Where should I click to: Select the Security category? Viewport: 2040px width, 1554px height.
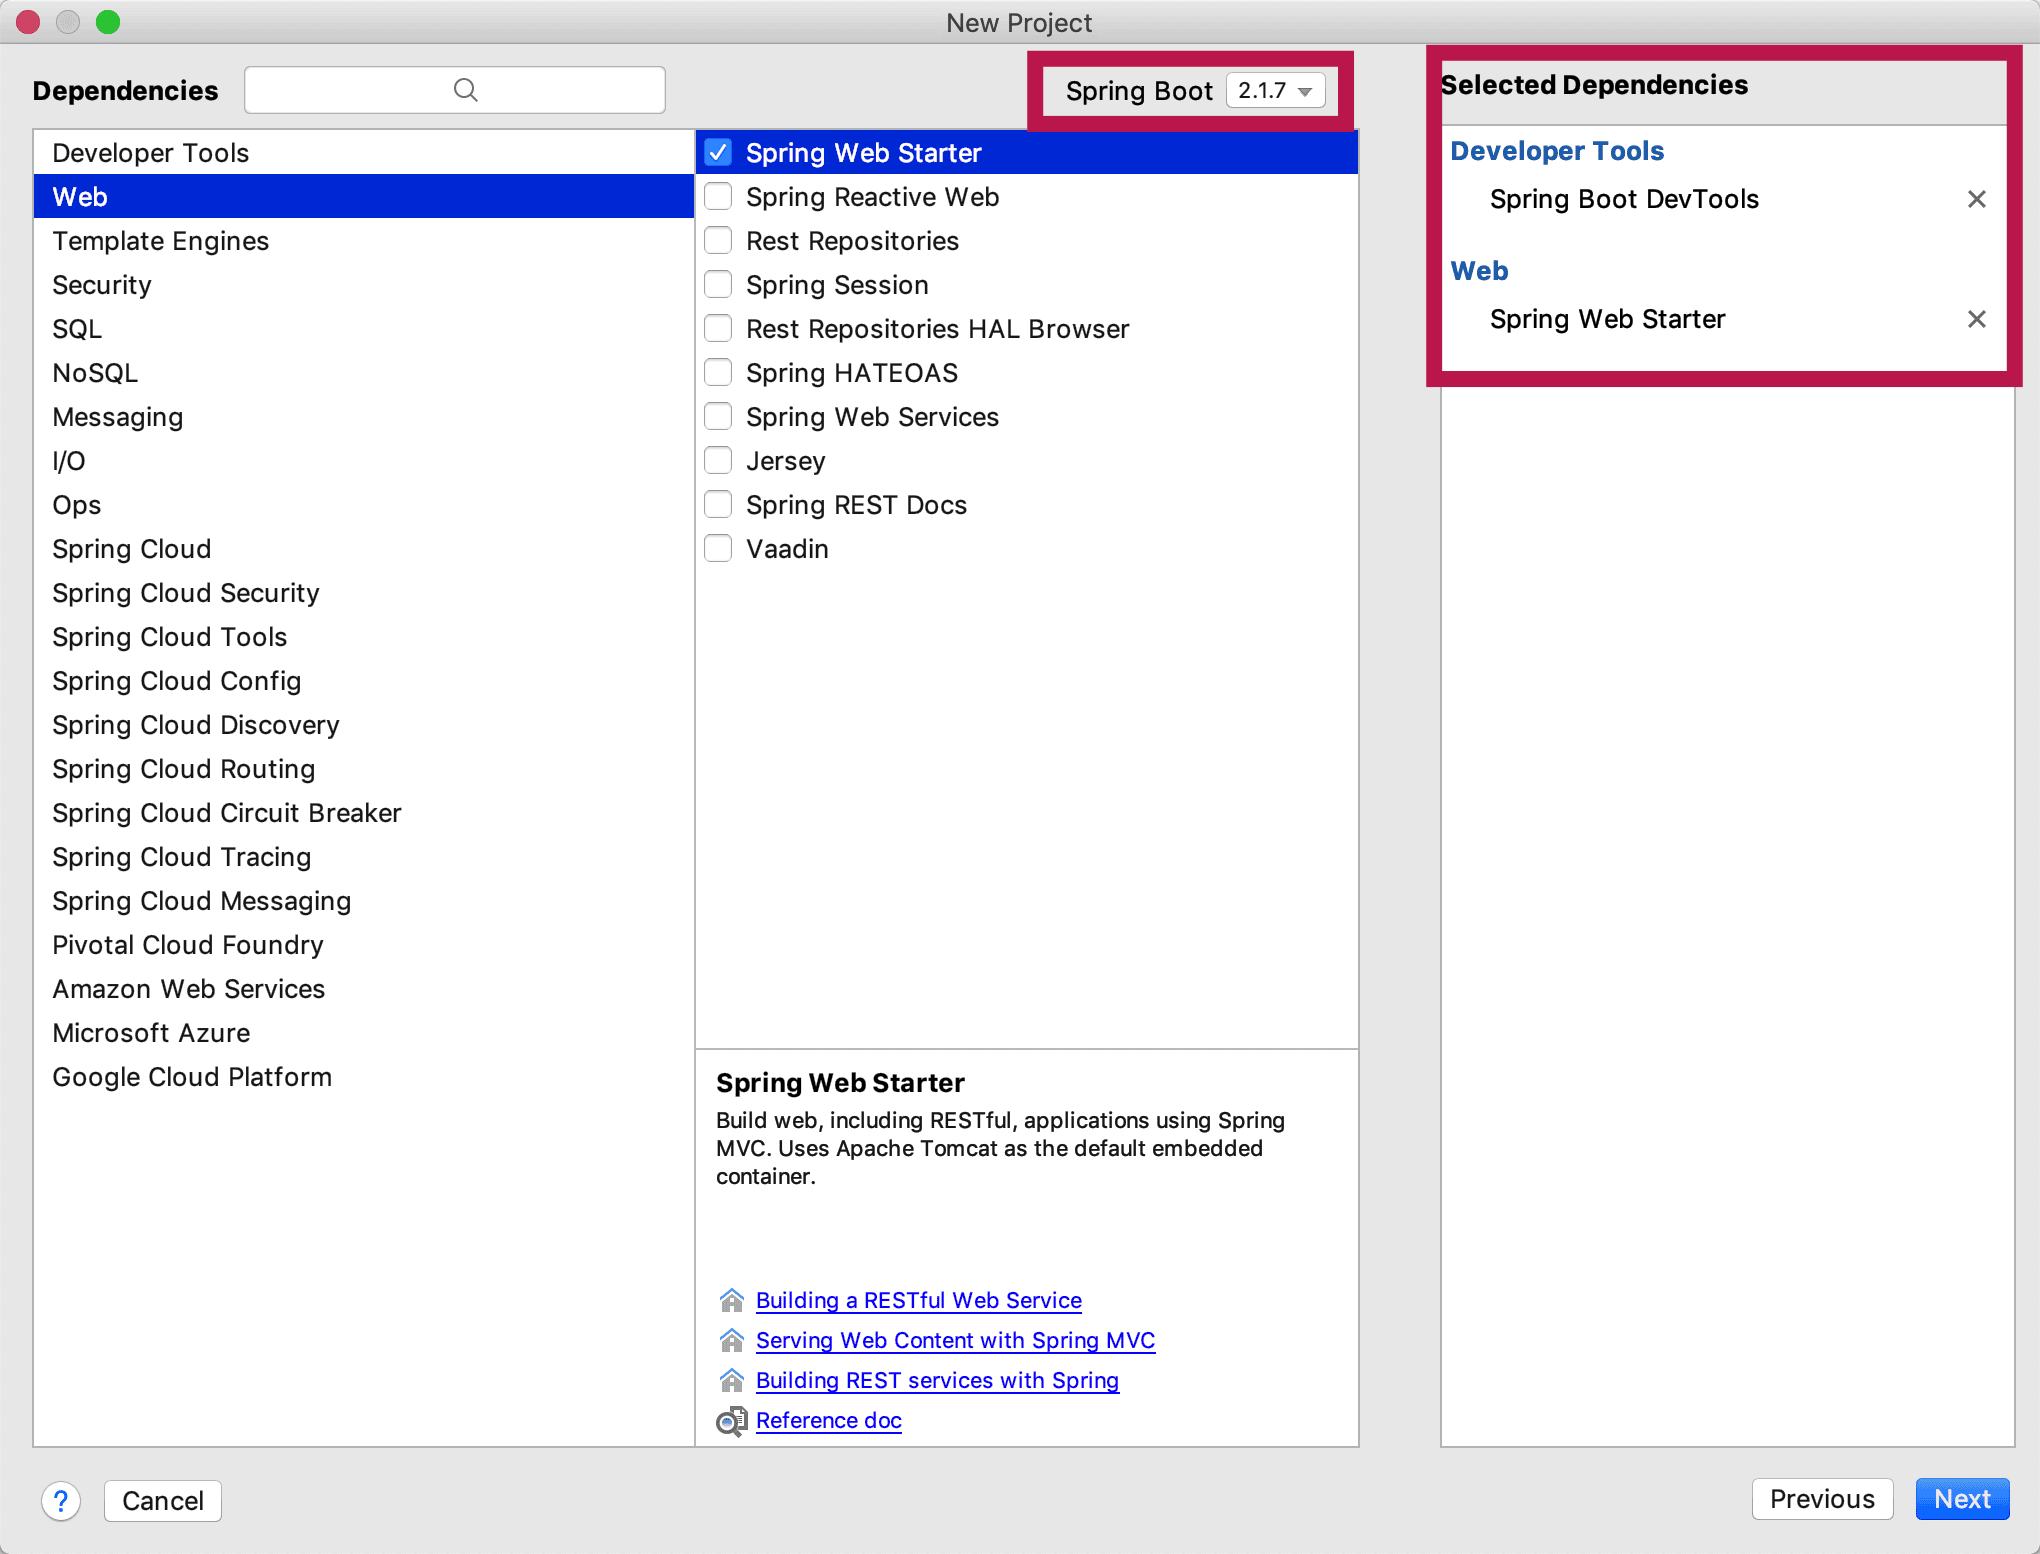point(102,285)
